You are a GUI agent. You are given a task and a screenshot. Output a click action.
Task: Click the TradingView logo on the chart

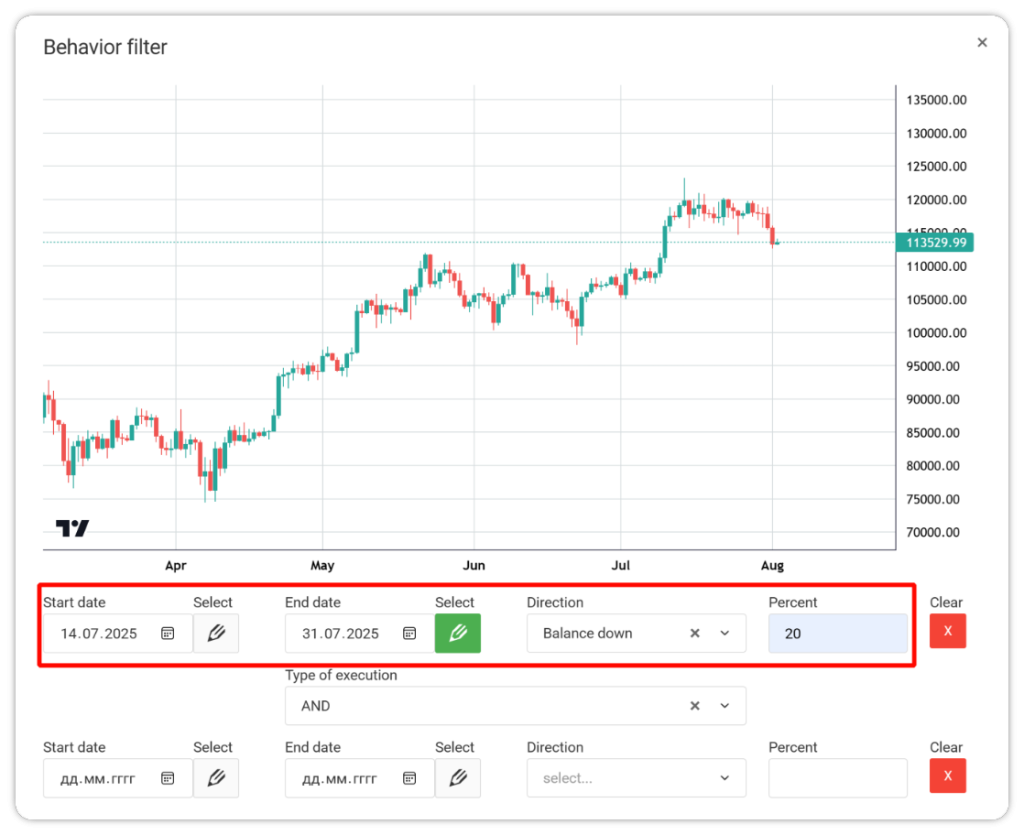(x=72, y=528)
